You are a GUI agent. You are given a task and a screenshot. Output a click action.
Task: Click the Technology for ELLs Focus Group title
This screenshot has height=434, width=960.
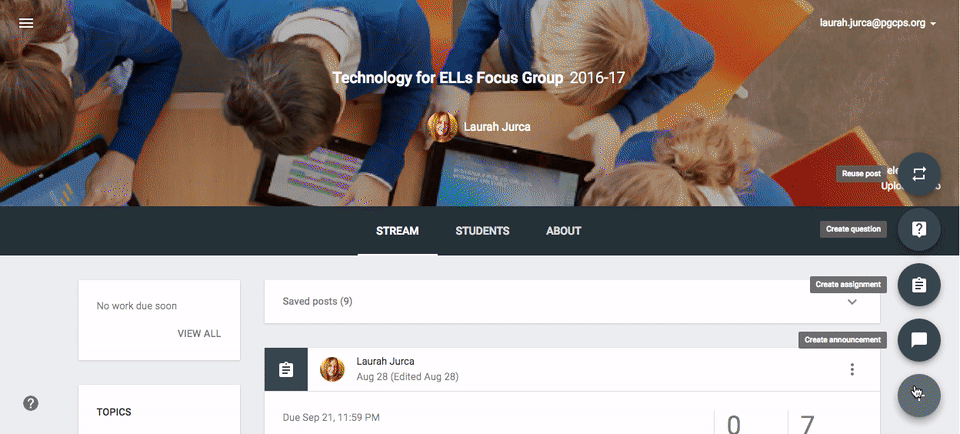[448, 78]
